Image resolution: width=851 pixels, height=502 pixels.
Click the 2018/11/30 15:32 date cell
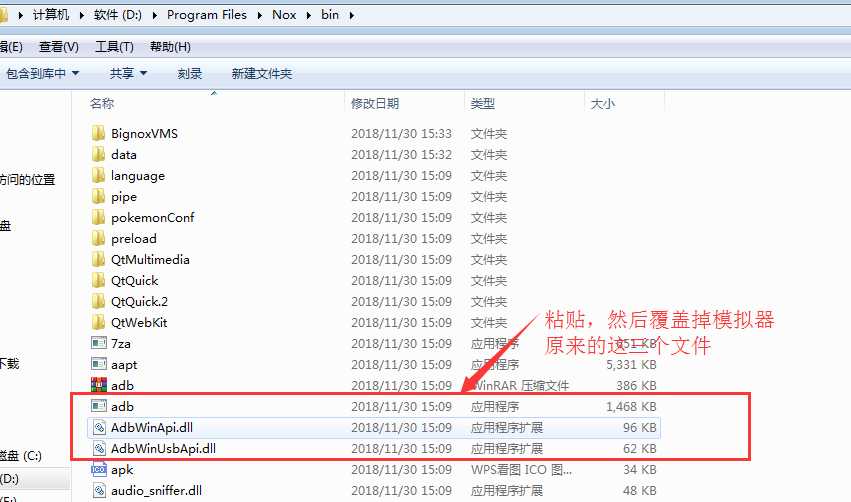pos(401,154)
